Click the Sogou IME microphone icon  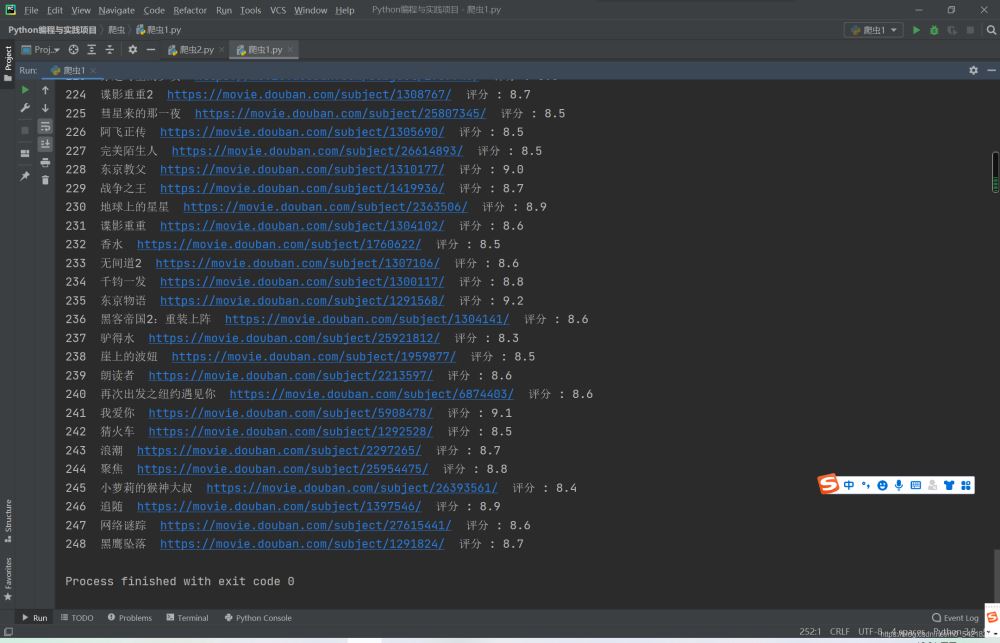click(x=899, y=485)
